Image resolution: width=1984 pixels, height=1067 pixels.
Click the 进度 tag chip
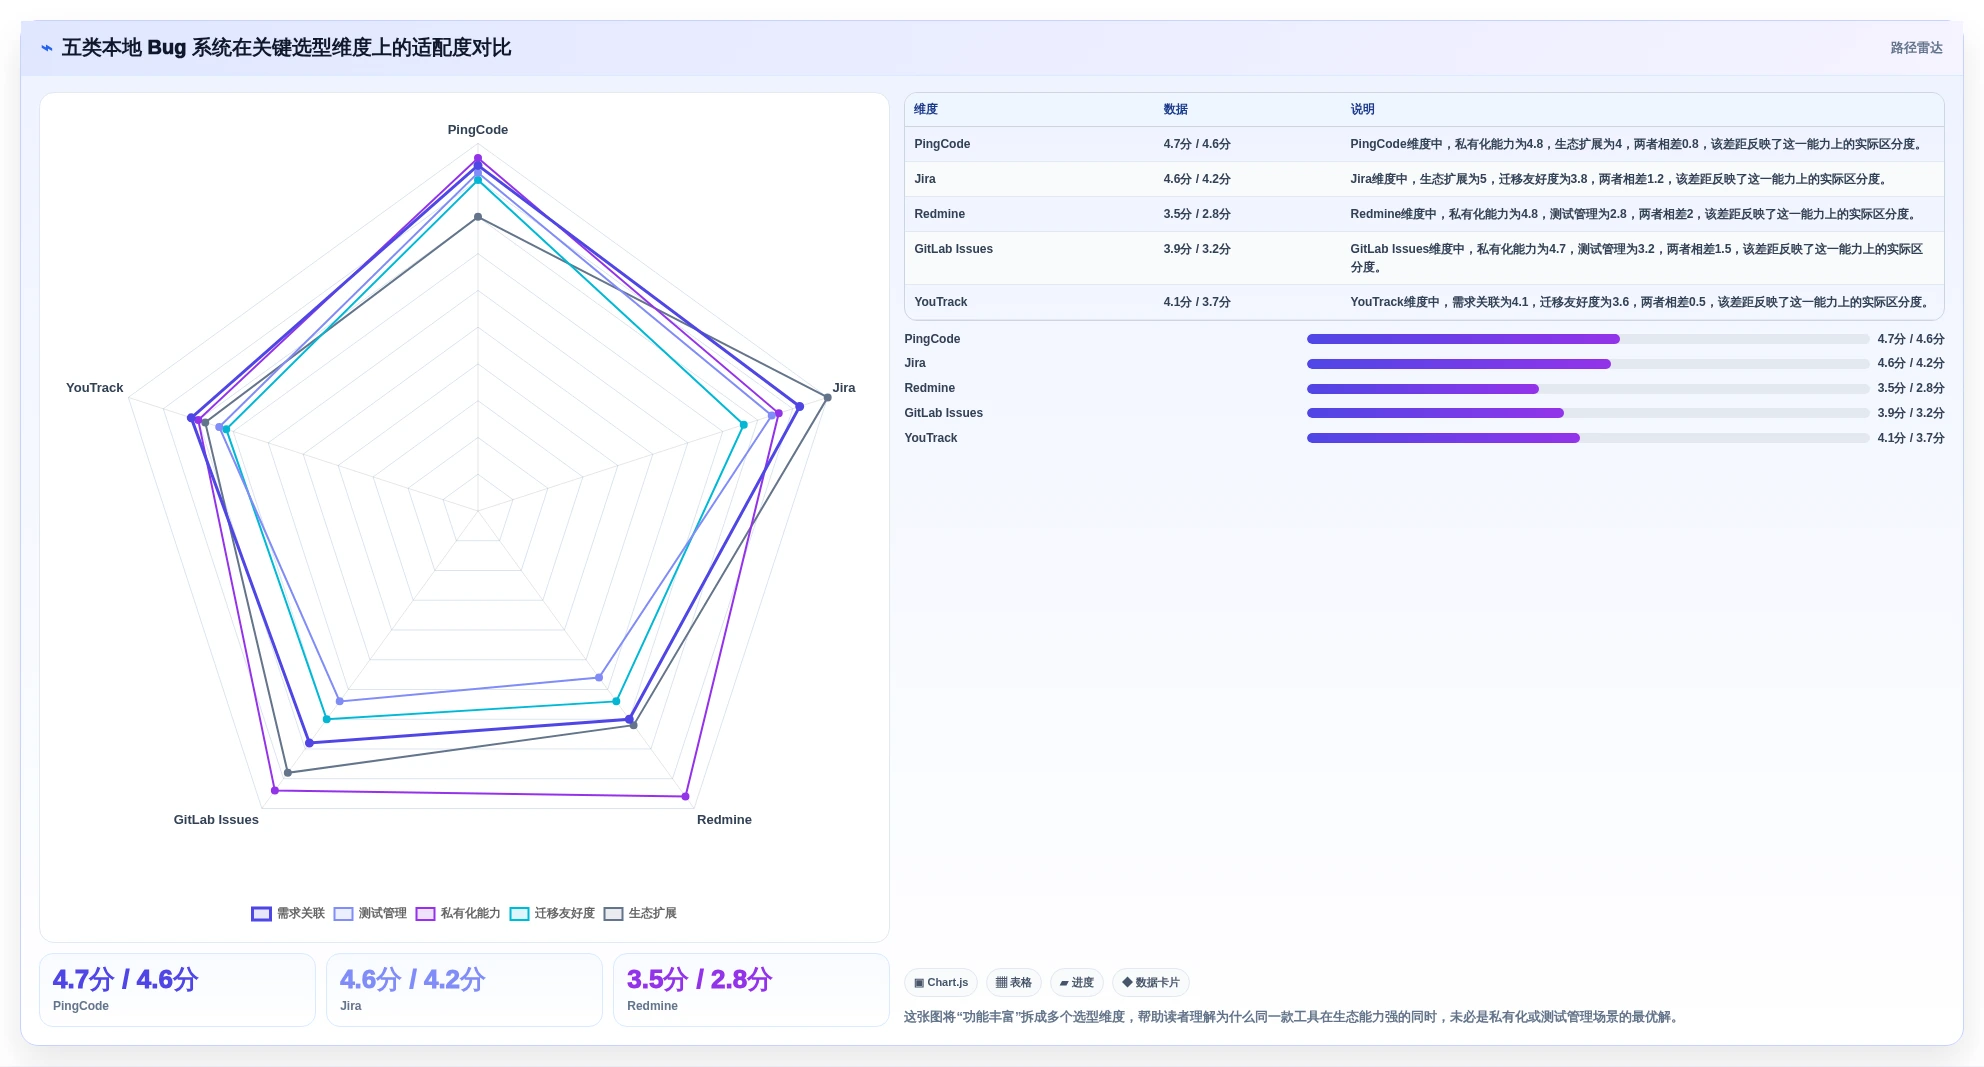(x=1077, y=982)
